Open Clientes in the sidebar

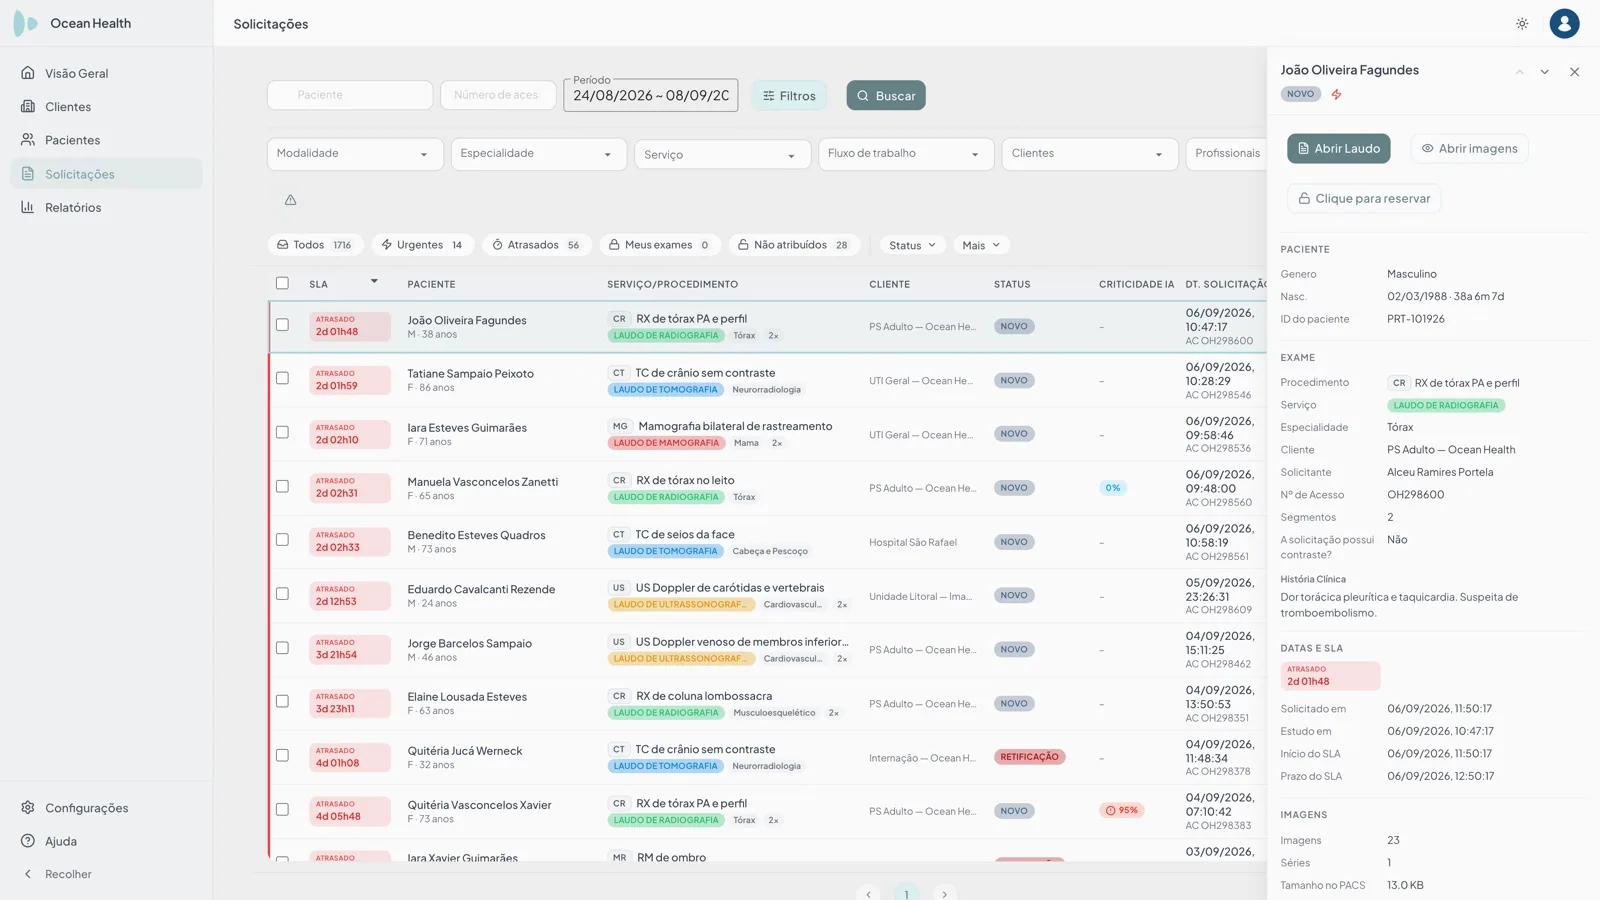(x=106, y=107)
